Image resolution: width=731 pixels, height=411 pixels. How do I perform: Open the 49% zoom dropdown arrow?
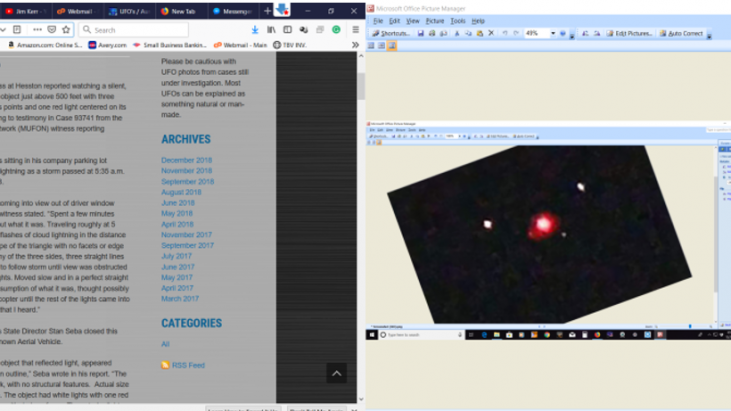[x=553, y=33]
